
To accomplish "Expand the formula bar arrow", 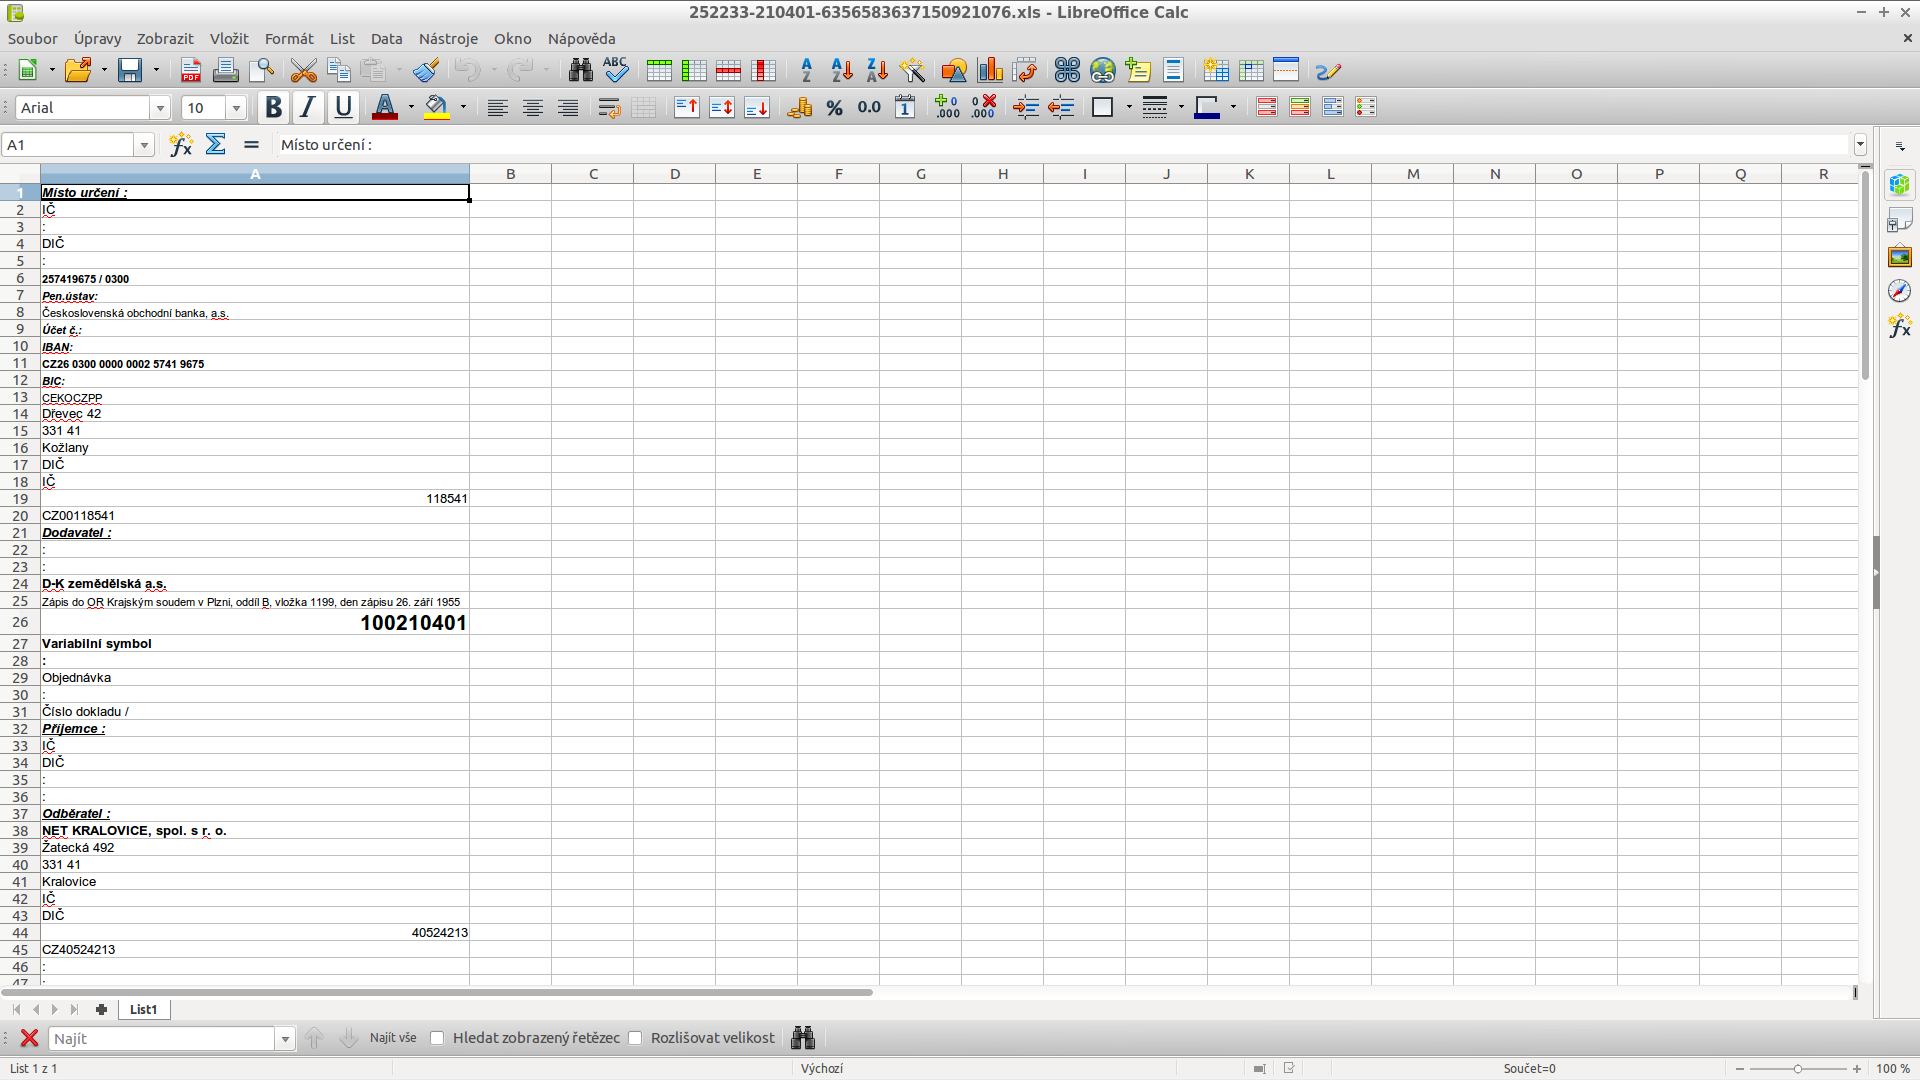I will coord(1860,145).
